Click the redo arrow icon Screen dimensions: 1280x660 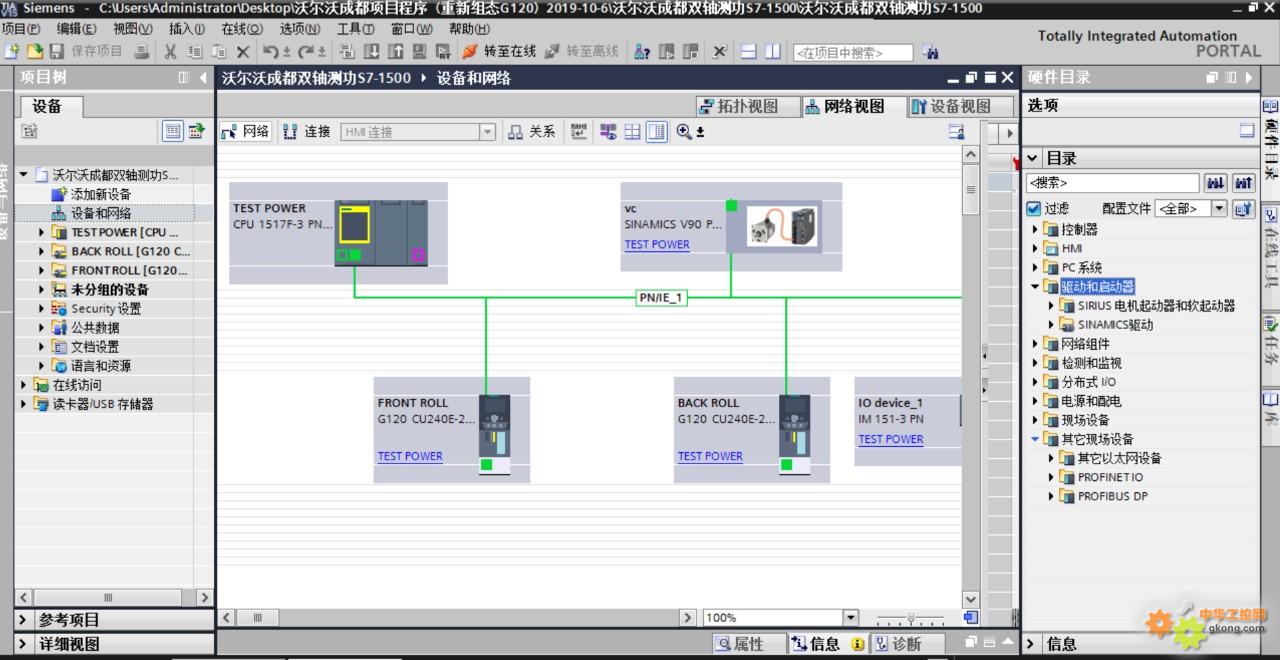pos(306,51)
